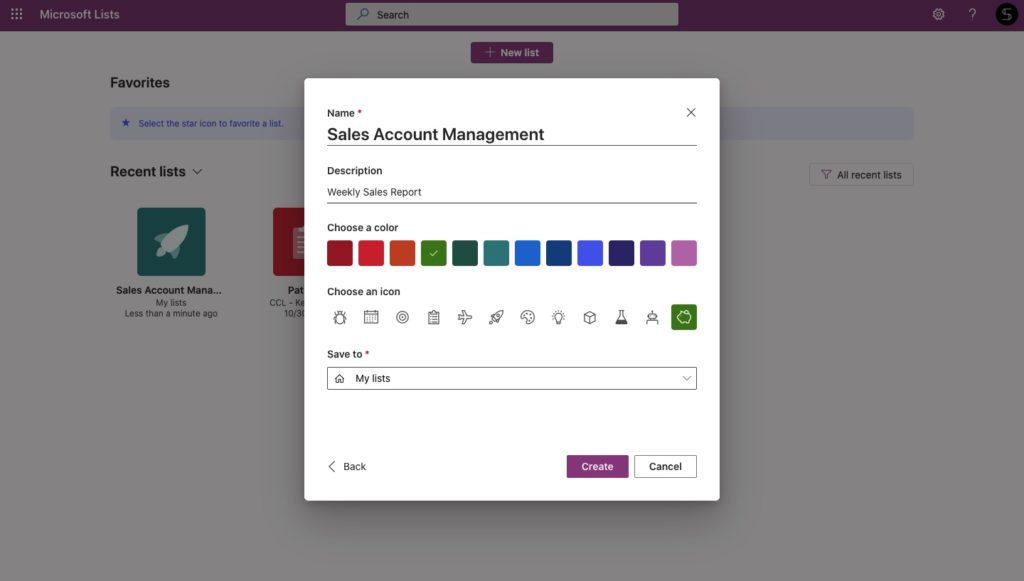
Task: Pick the orange color swatch
Action: 402,253
